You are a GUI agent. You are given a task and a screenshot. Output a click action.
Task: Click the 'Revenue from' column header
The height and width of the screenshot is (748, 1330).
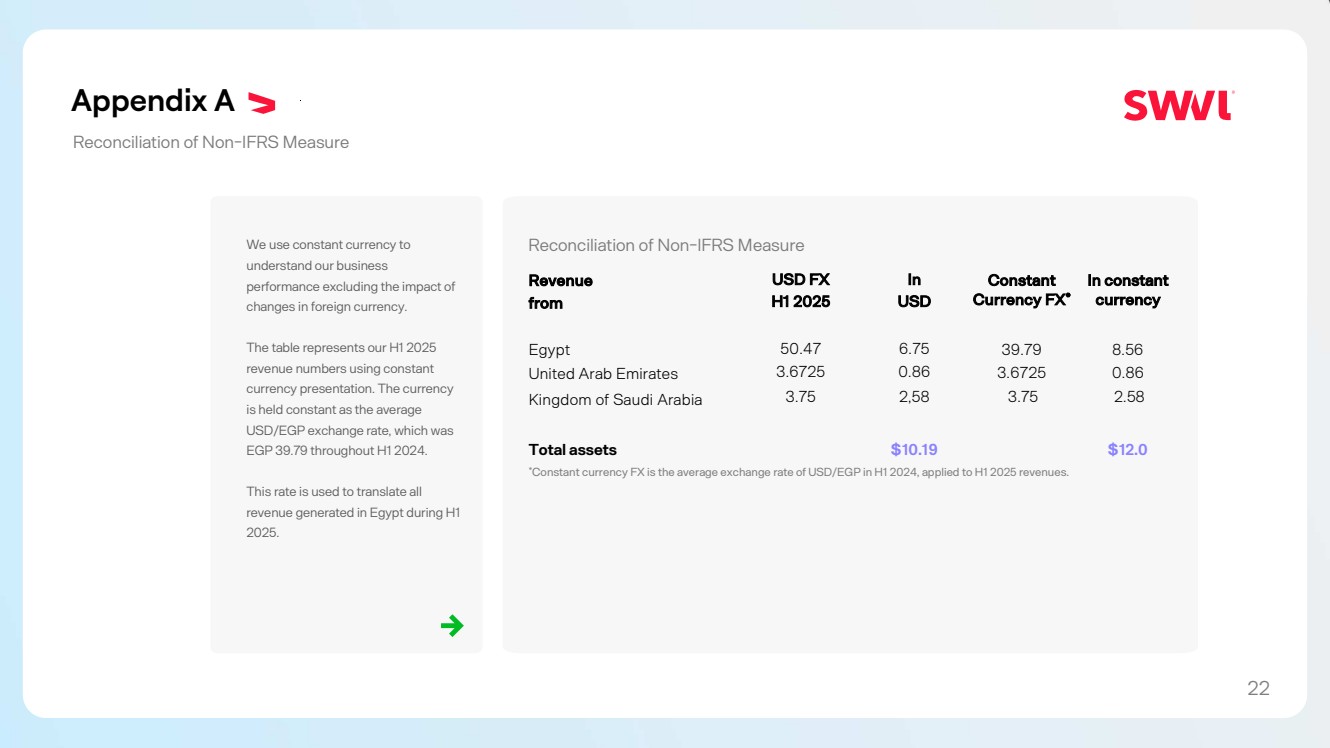(560, 291)
